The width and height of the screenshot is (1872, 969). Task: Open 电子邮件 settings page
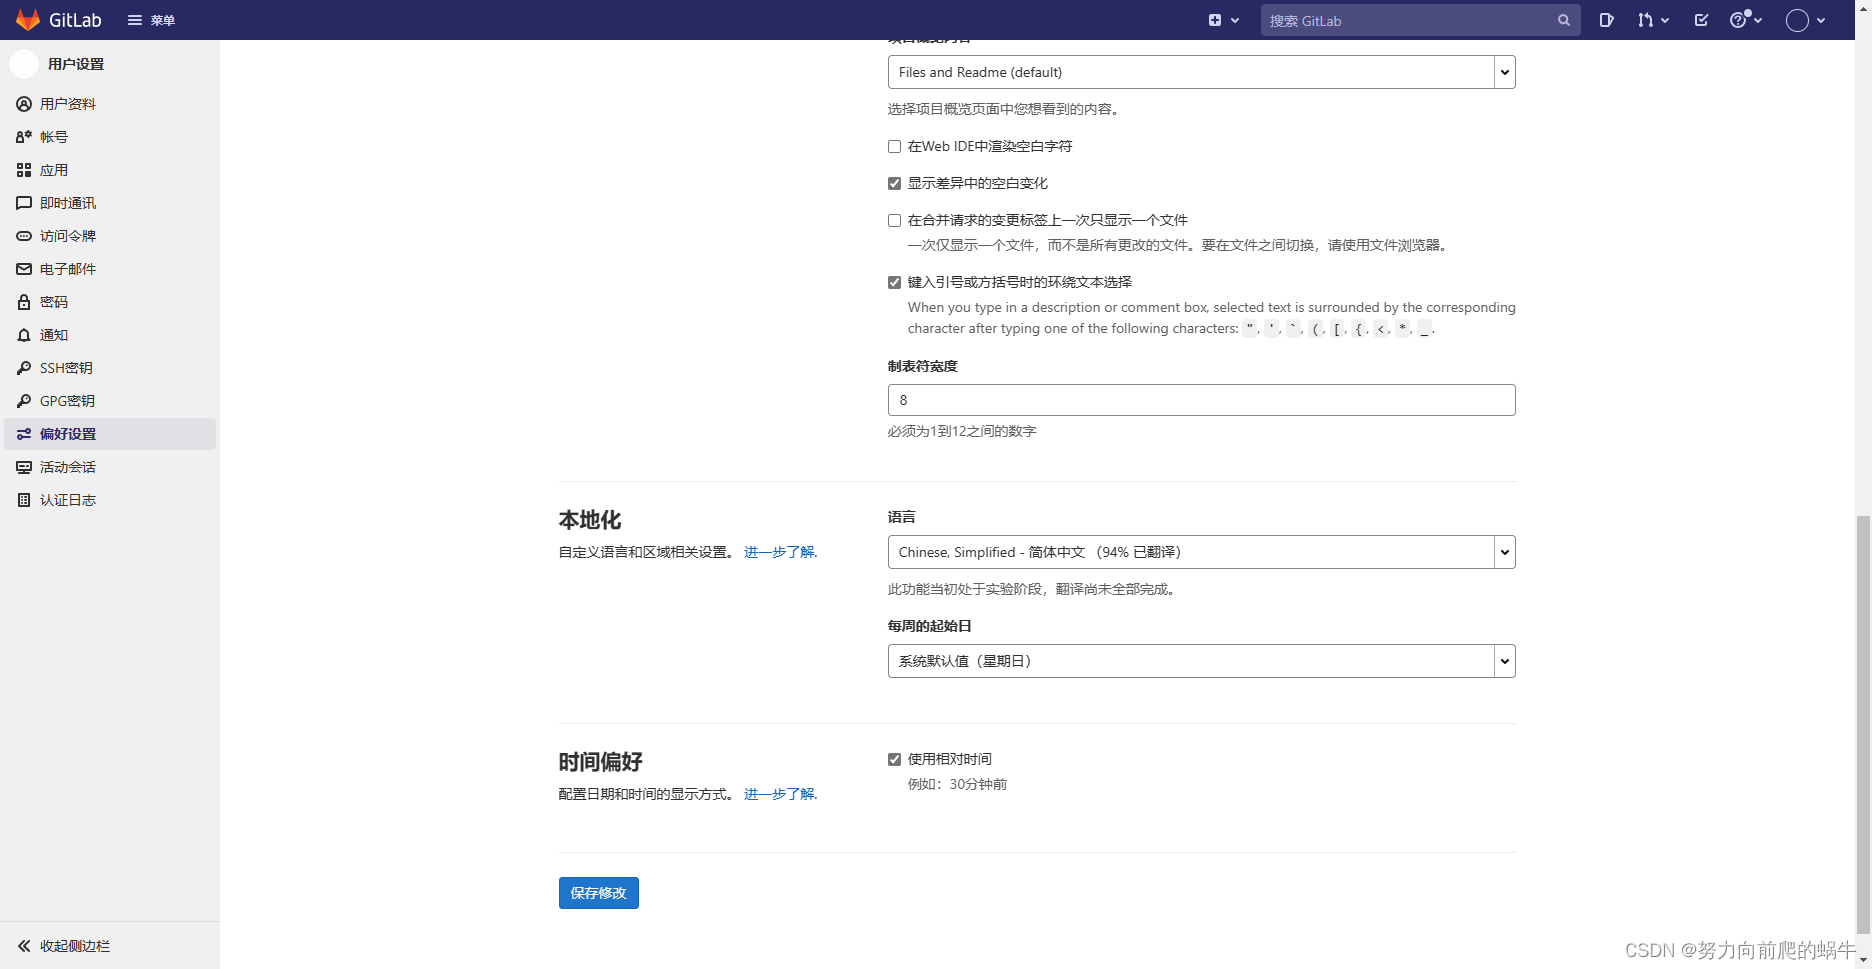tap(110, 269)
